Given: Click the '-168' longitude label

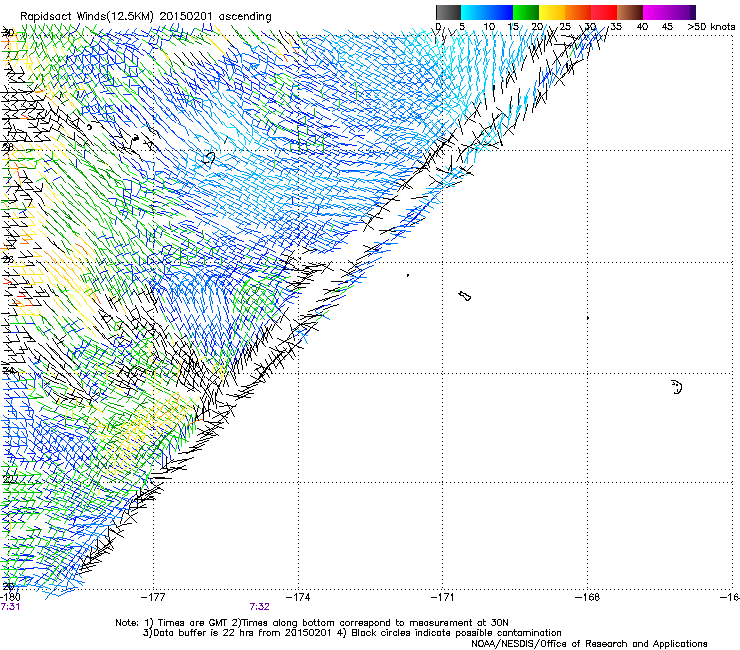Looking at the screenshot, I should pos(588,597).
